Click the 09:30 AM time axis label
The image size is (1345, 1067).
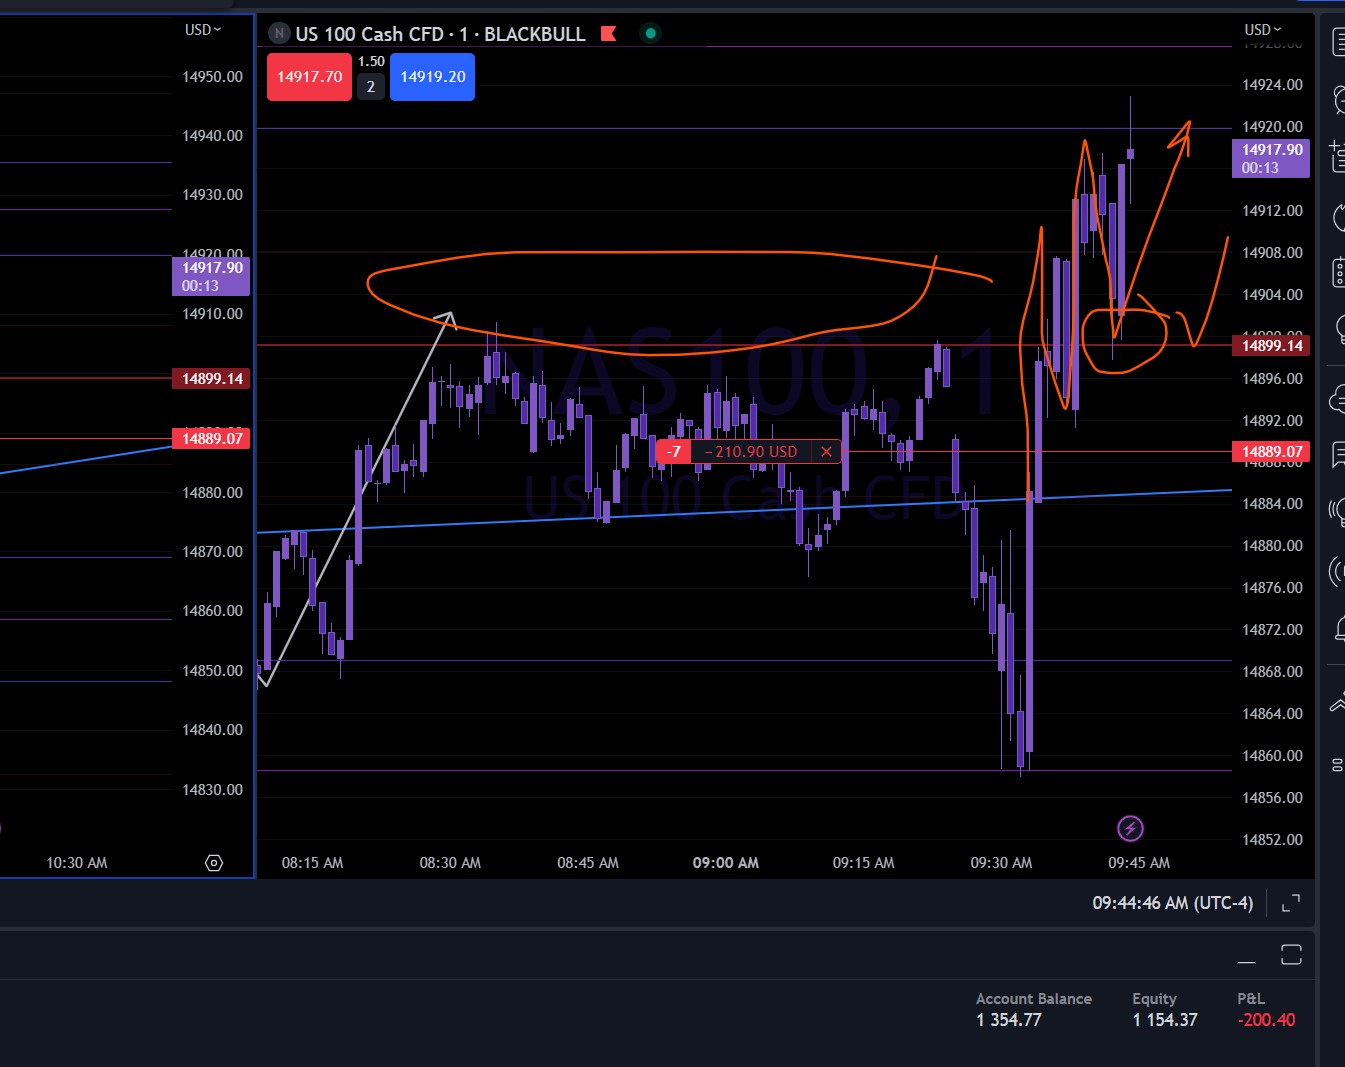1001,863
